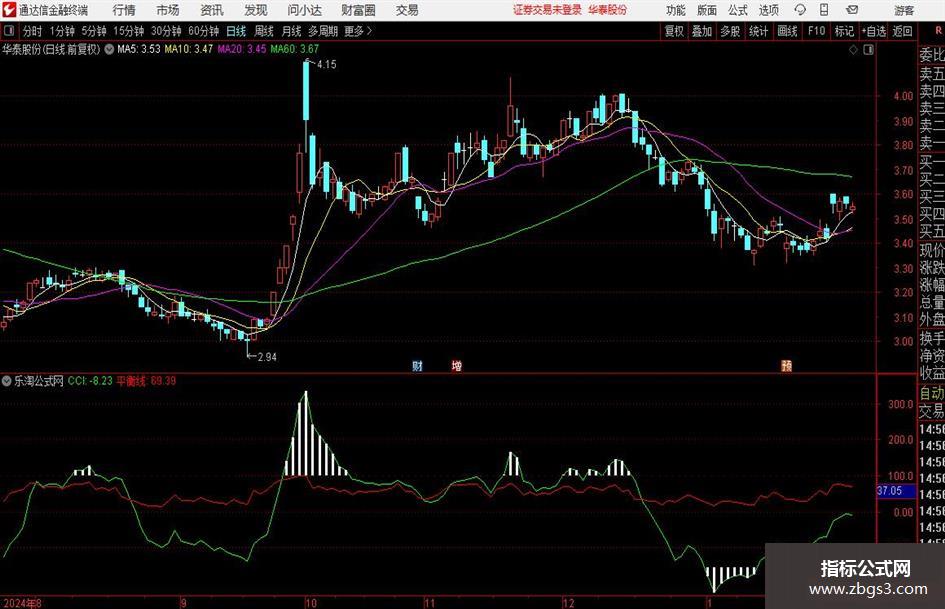The image size is (945, 609).
Task: Click the MA10: 3.47 value
Action: tap(189, 49)
